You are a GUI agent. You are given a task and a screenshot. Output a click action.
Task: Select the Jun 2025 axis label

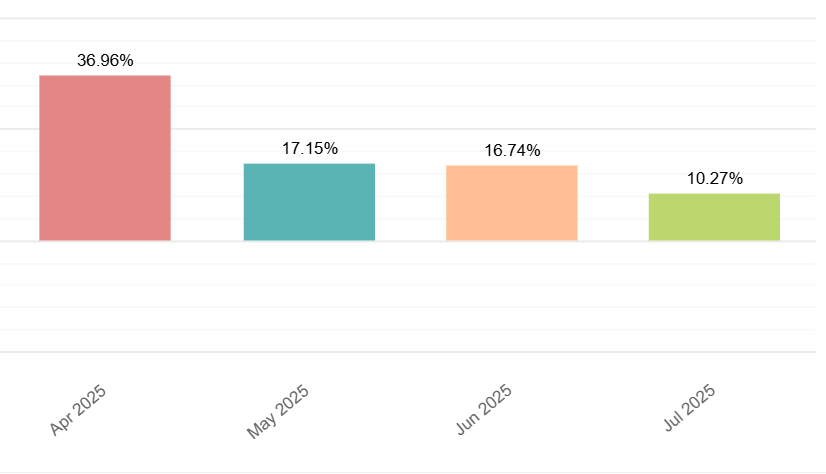coord(484,410)
